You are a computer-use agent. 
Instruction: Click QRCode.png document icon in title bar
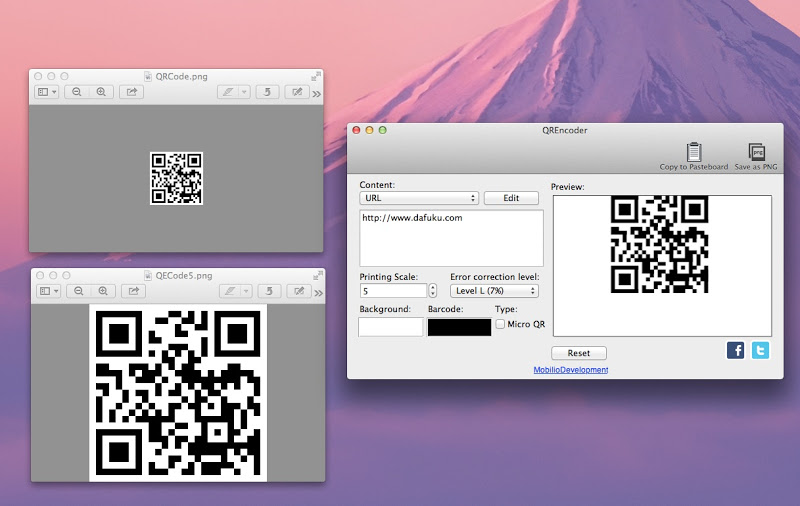click(x=148, y=77)
